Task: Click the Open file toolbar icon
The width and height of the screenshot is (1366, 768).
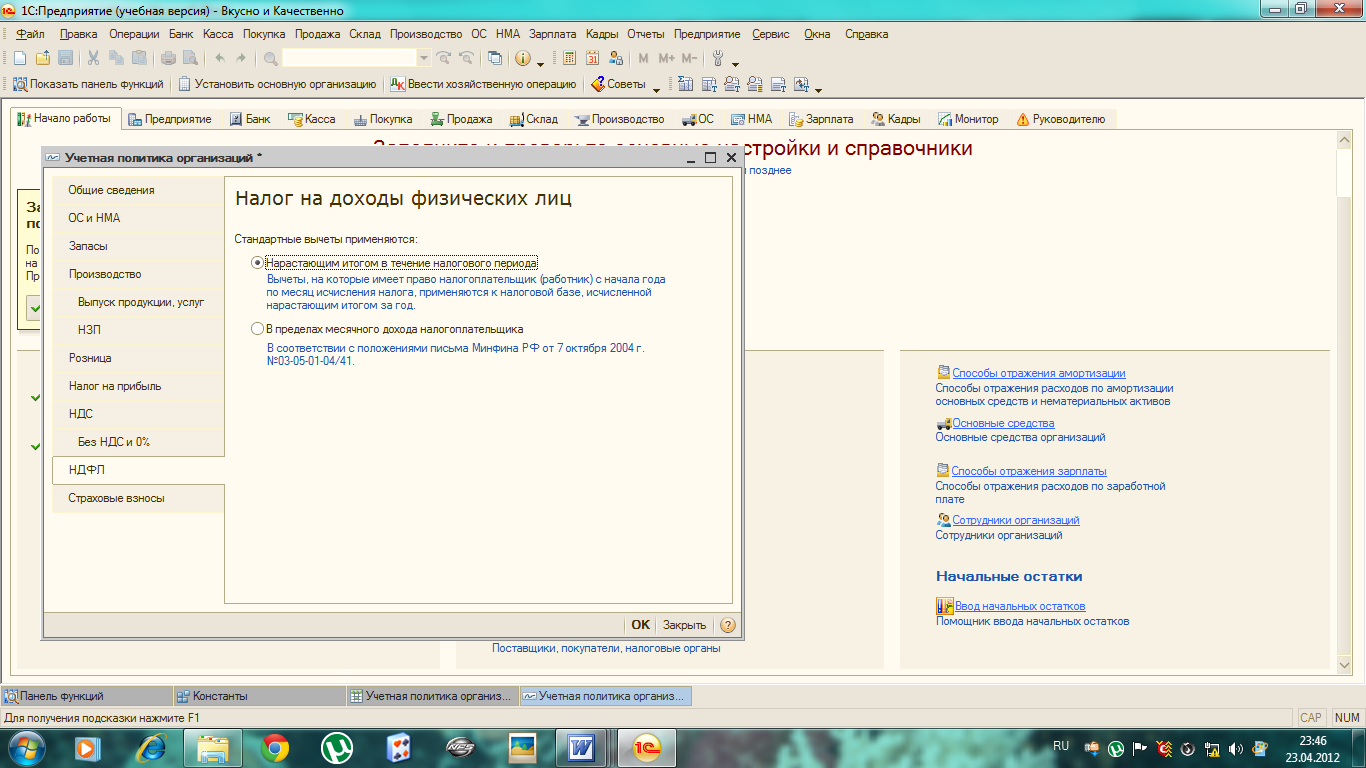Action: 43,59
